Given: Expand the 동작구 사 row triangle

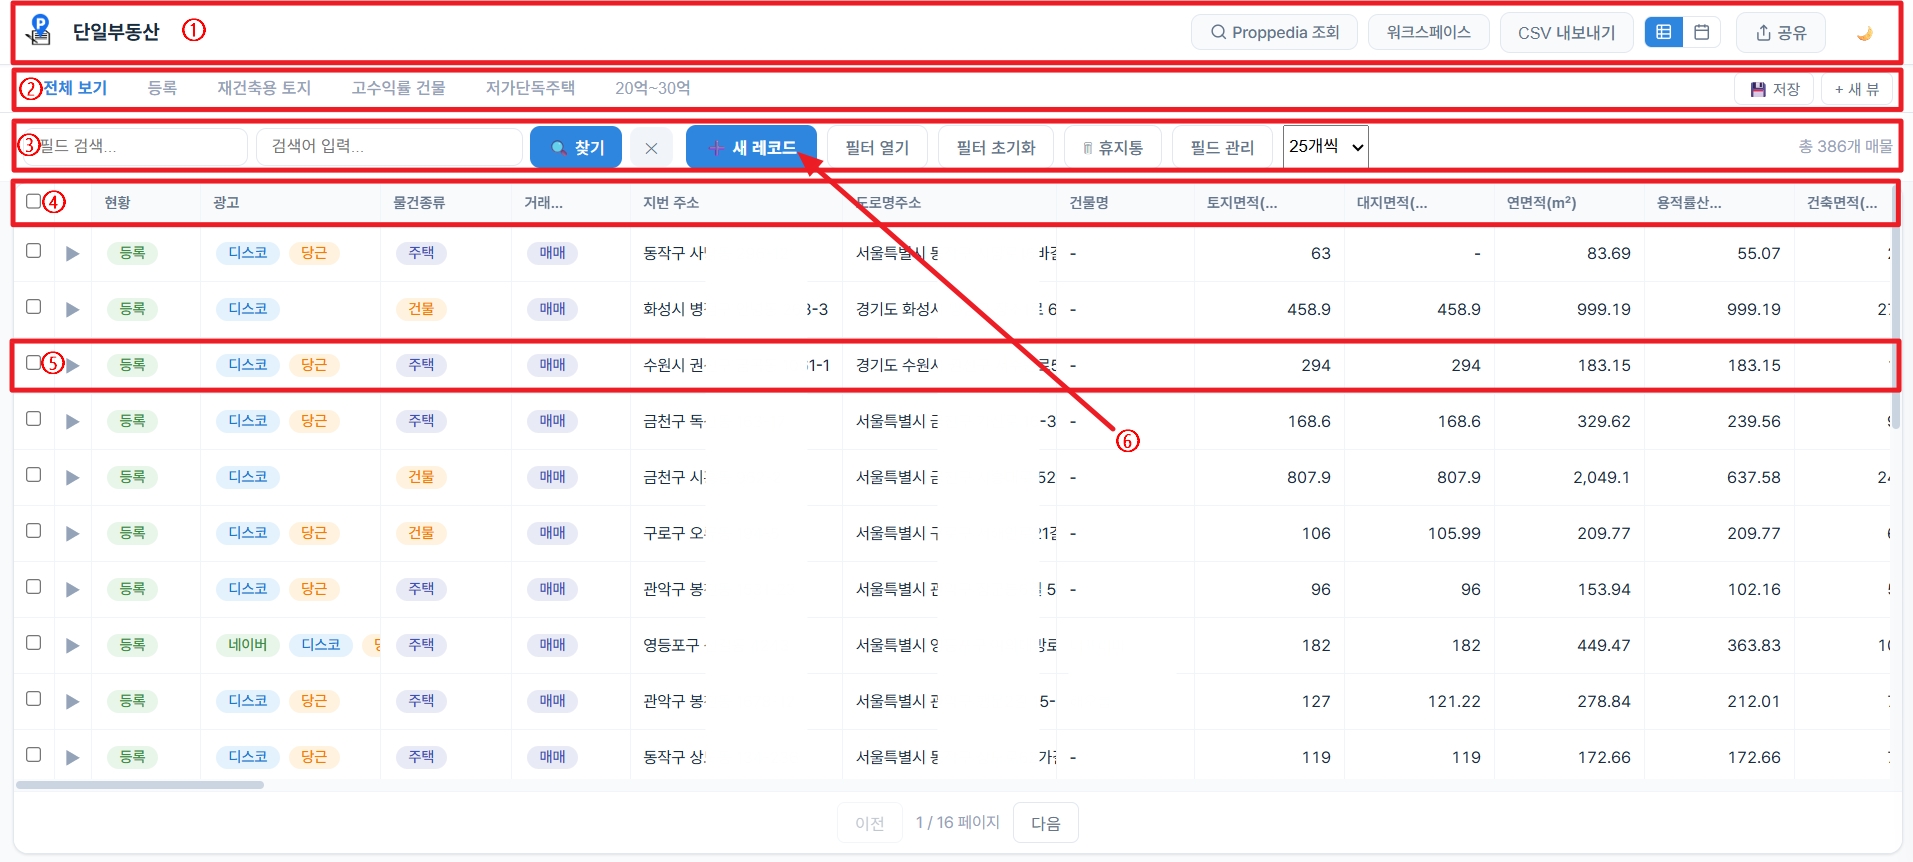Looking at the screenshot, I should tap(72, 254).
